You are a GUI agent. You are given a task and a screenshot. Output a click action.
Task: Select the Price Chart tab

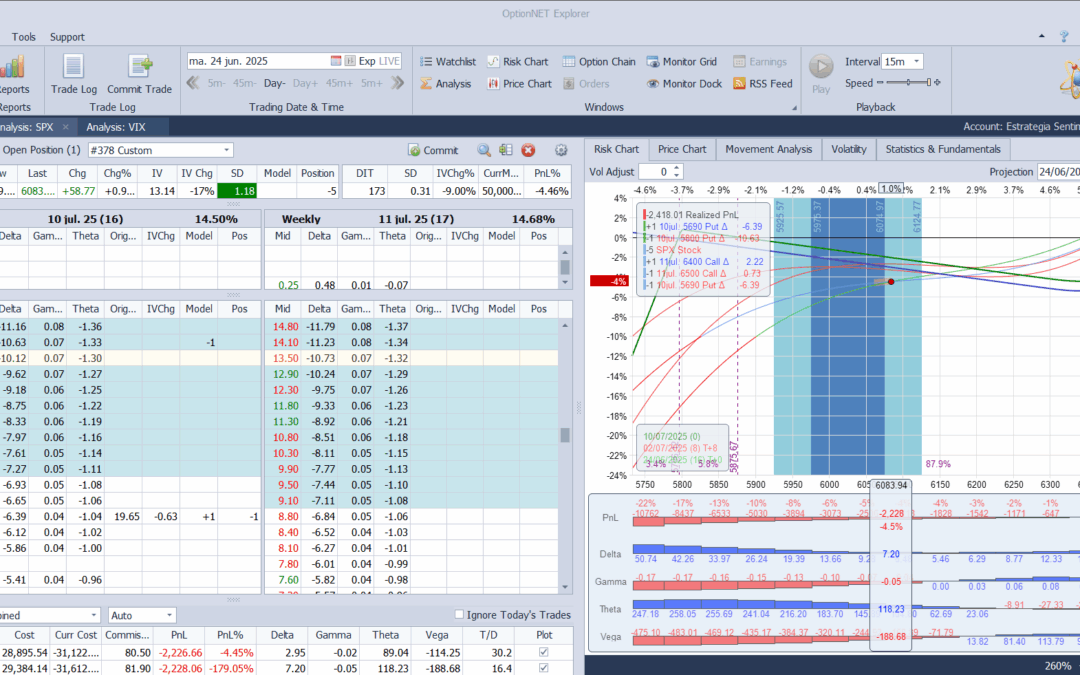pyautogui.click(x=682, y=149)
